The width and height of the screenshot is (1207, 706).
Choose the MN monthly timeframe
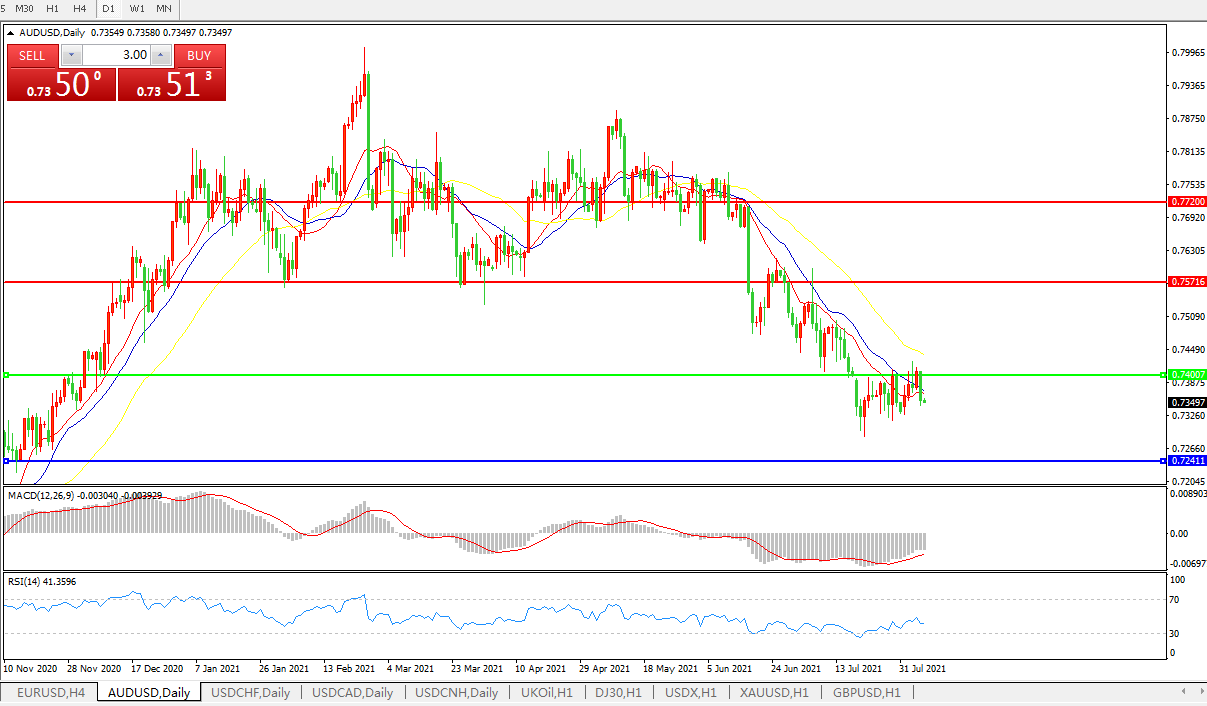click(164, 9)
